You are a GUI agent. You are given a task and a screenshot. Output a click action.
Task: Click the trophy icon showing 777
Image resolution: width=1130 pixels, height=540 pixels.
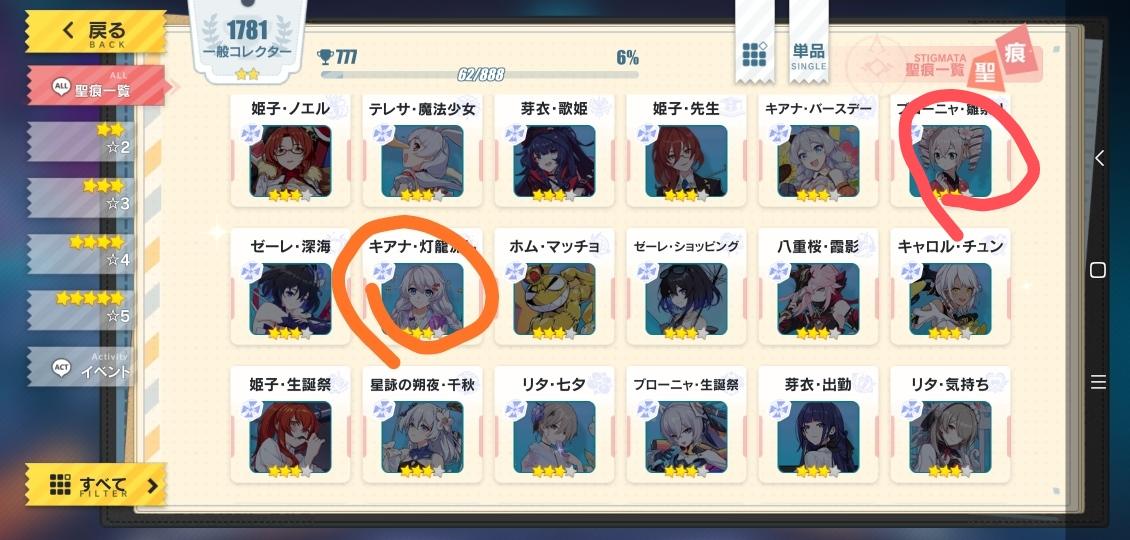[x=325, y=57]
